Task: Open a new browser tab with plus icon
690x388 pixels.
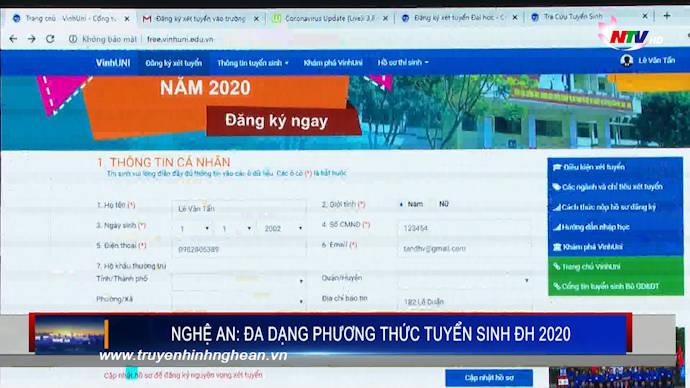Action: 667,16
